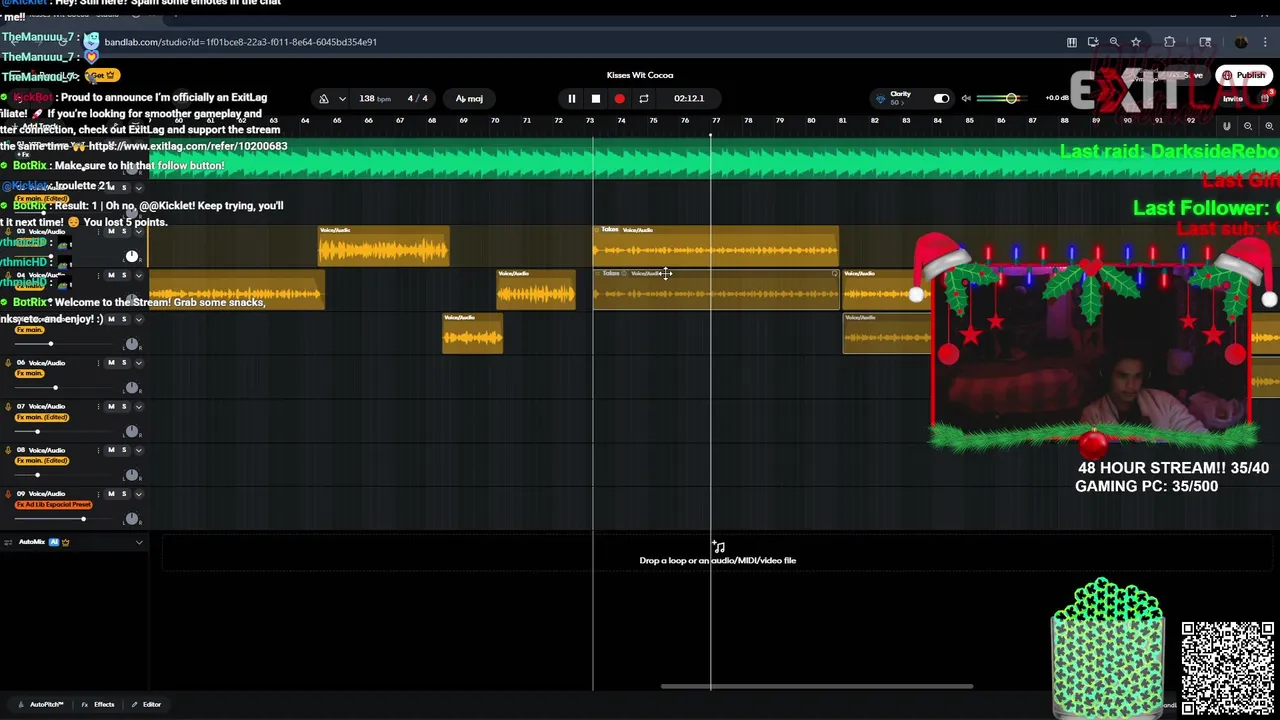Expand track 08 options chevron
The height and width of the screenshot is (720, 1280).
click(139, 450)
